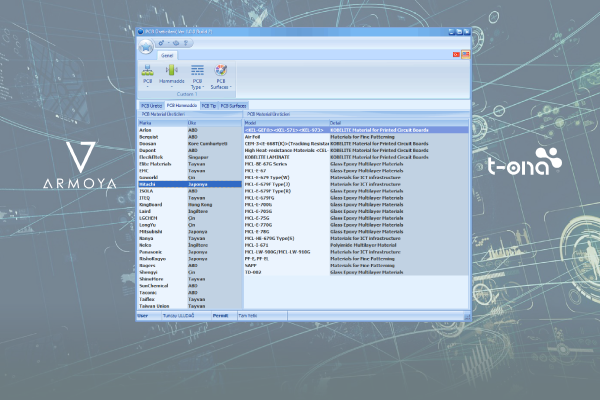Switch language with the US flag icon
The image size is (600, 400).
point(465,55)
